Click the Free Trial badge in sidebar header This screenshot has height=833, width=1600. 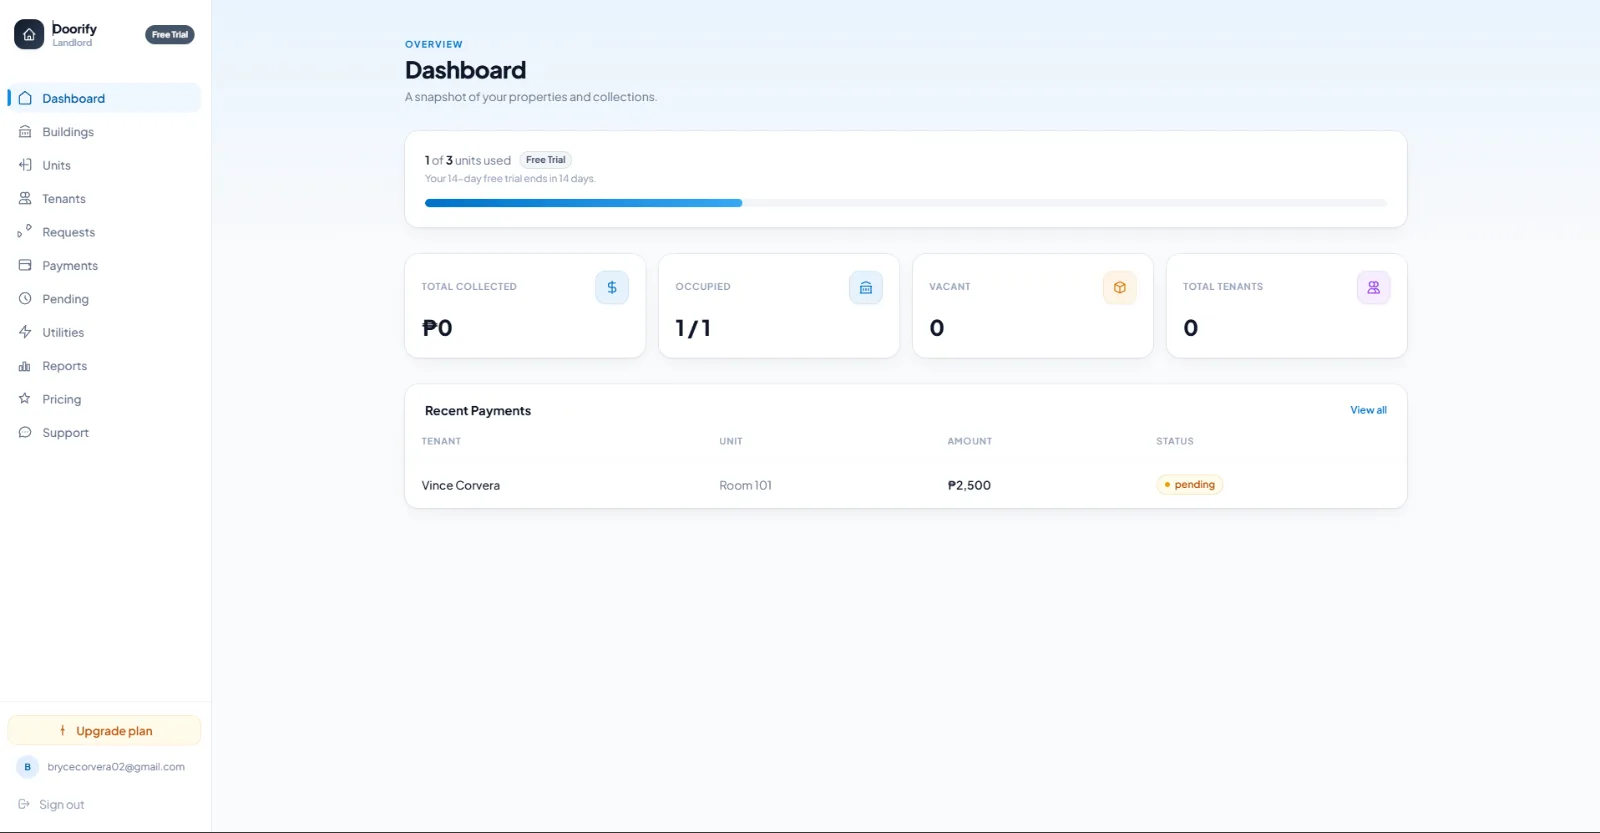pyautogui.click(x=170, y=34)
